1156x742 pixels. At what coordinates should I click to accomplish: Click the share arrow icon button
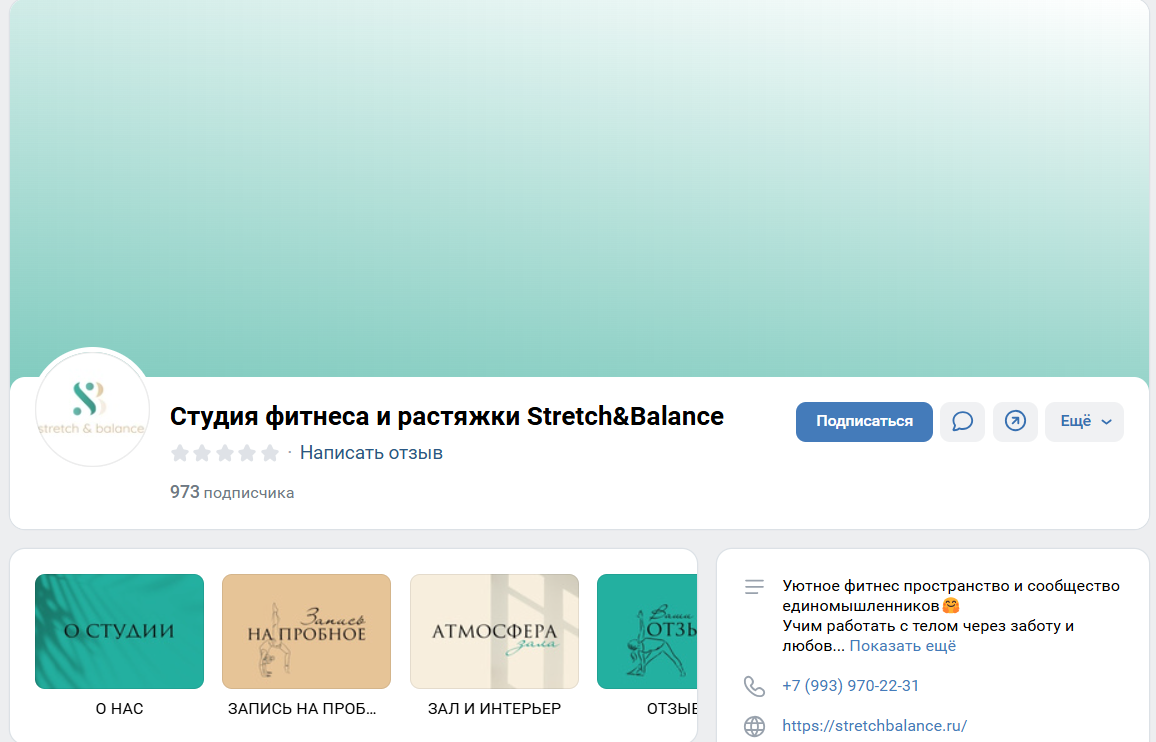click(x=1015, y=422)
